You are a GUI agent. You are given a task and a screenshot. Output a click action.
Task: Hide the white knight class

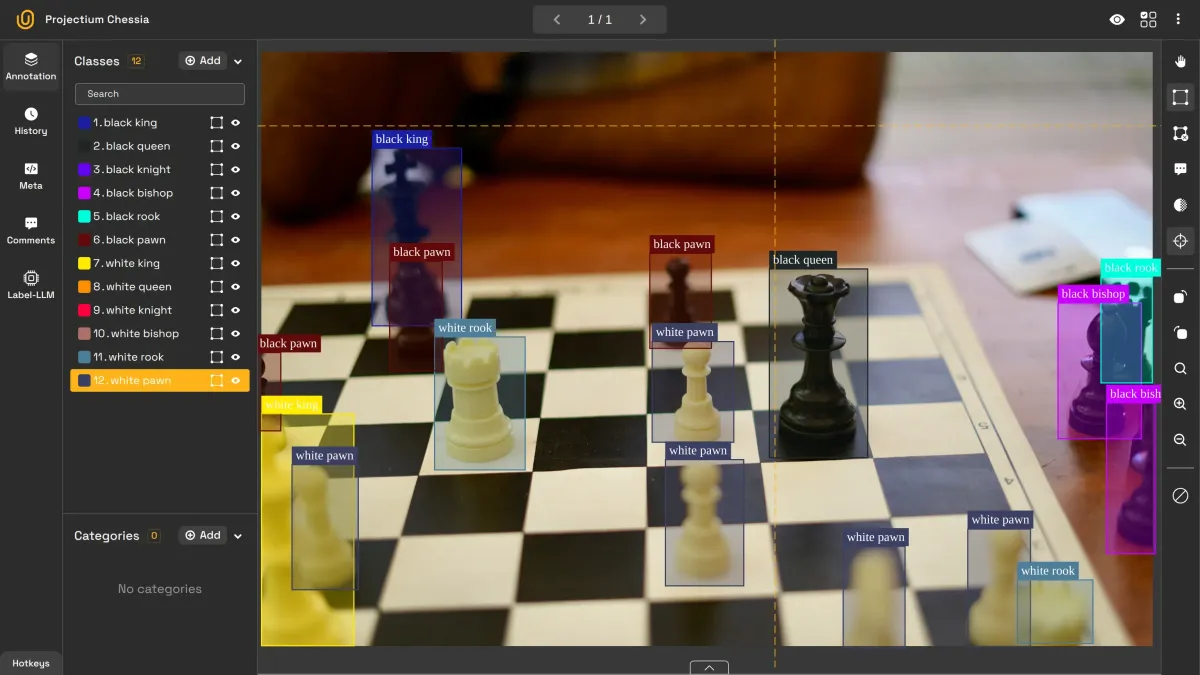(x=236, y=310)
